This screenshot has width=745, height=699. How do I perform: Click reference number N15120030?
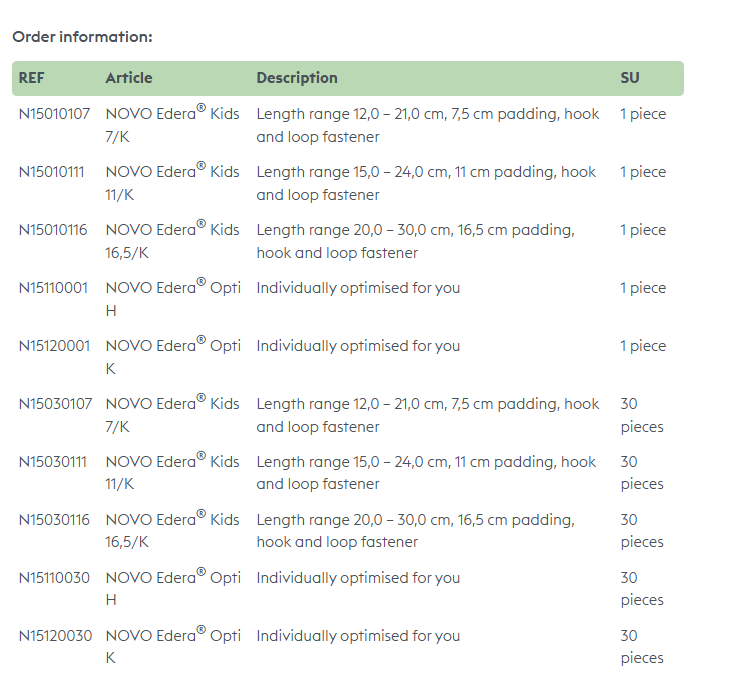click(54, 636)
